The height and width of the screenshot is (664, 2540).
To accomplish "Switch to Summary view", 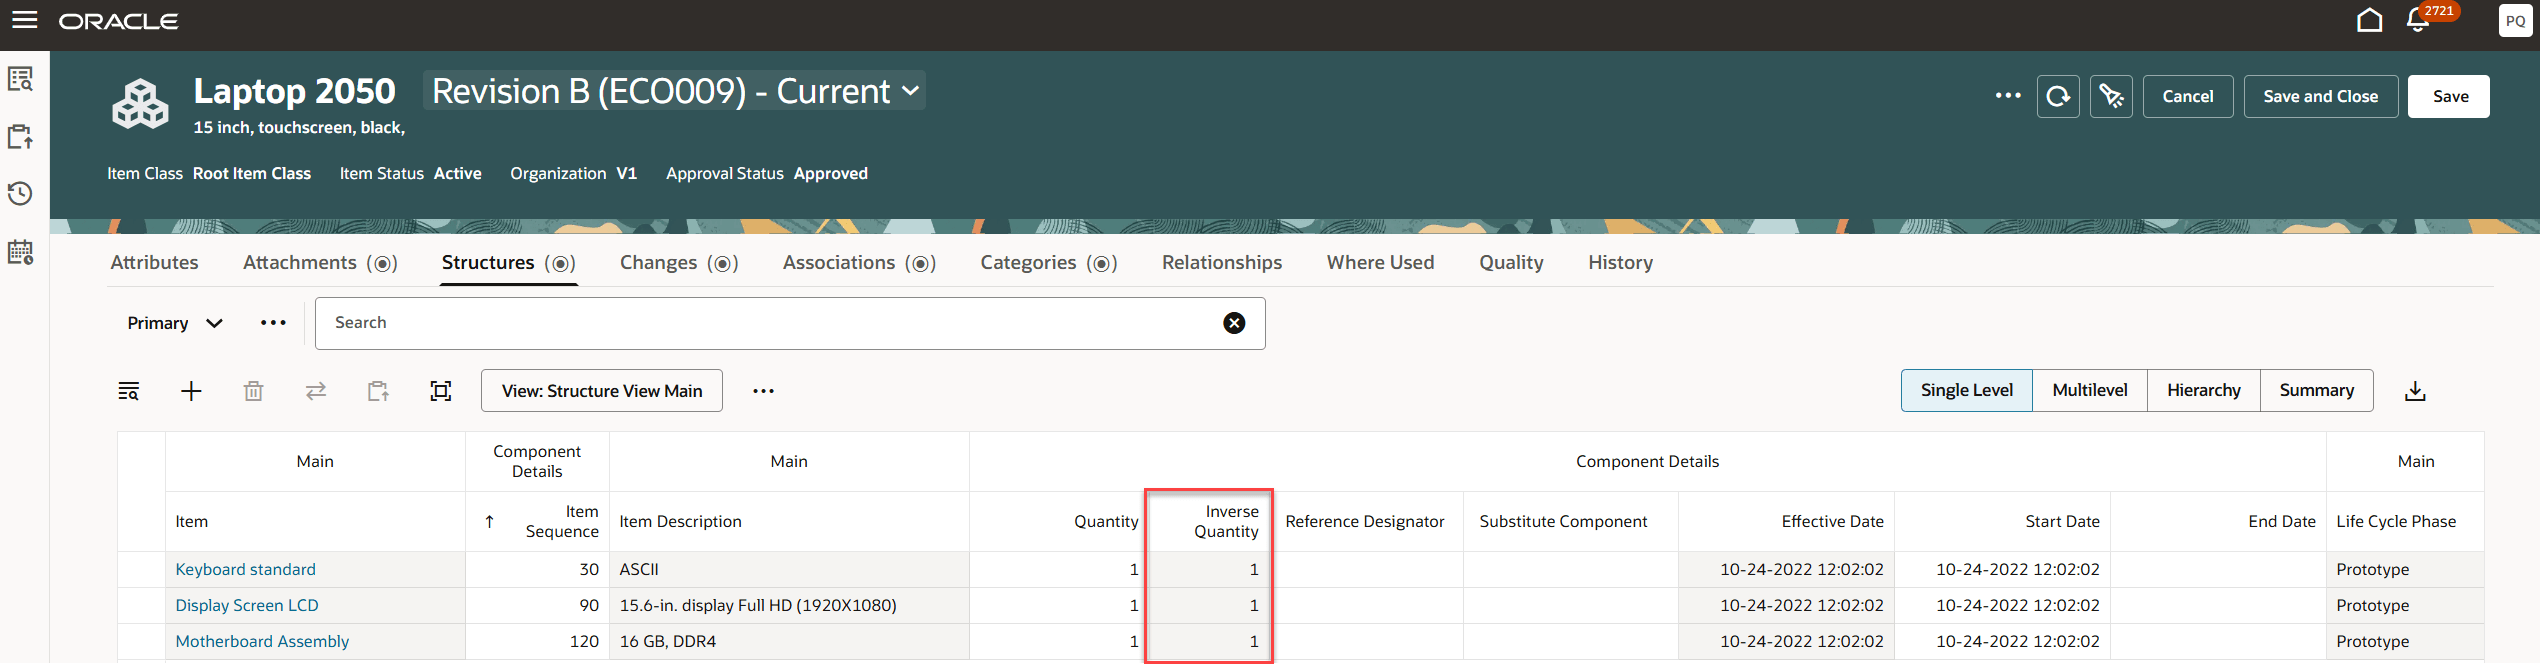I will 2317,390.
